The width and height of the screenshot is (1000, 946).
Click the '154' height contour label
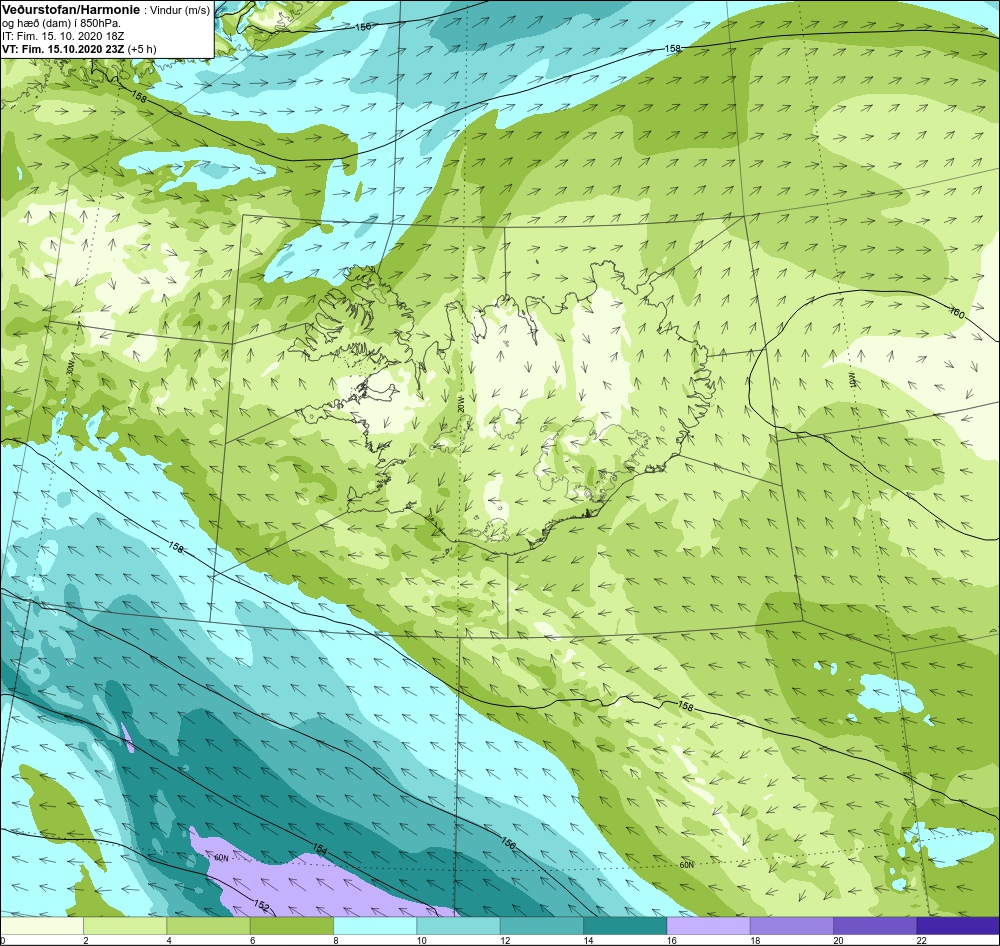click(x=320, y=848)
